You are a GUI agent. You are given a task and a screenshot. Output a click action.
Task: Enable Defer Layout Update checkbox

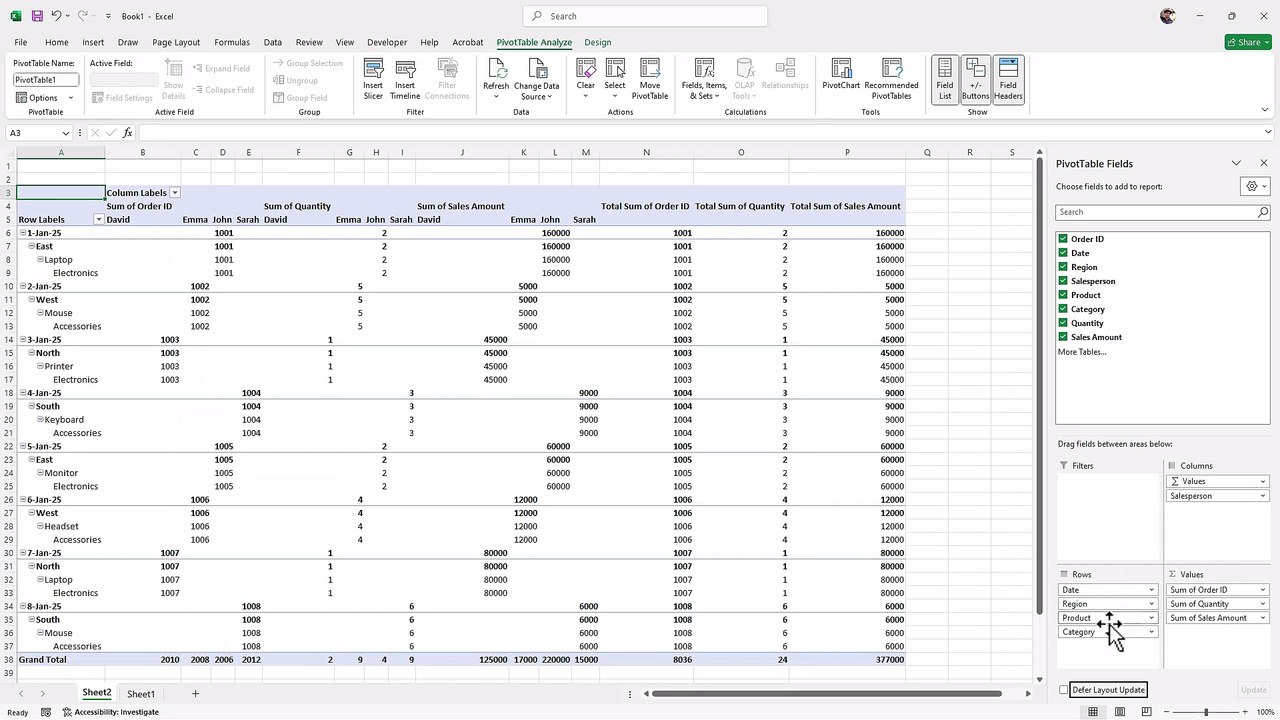(x=1063, y=690)
